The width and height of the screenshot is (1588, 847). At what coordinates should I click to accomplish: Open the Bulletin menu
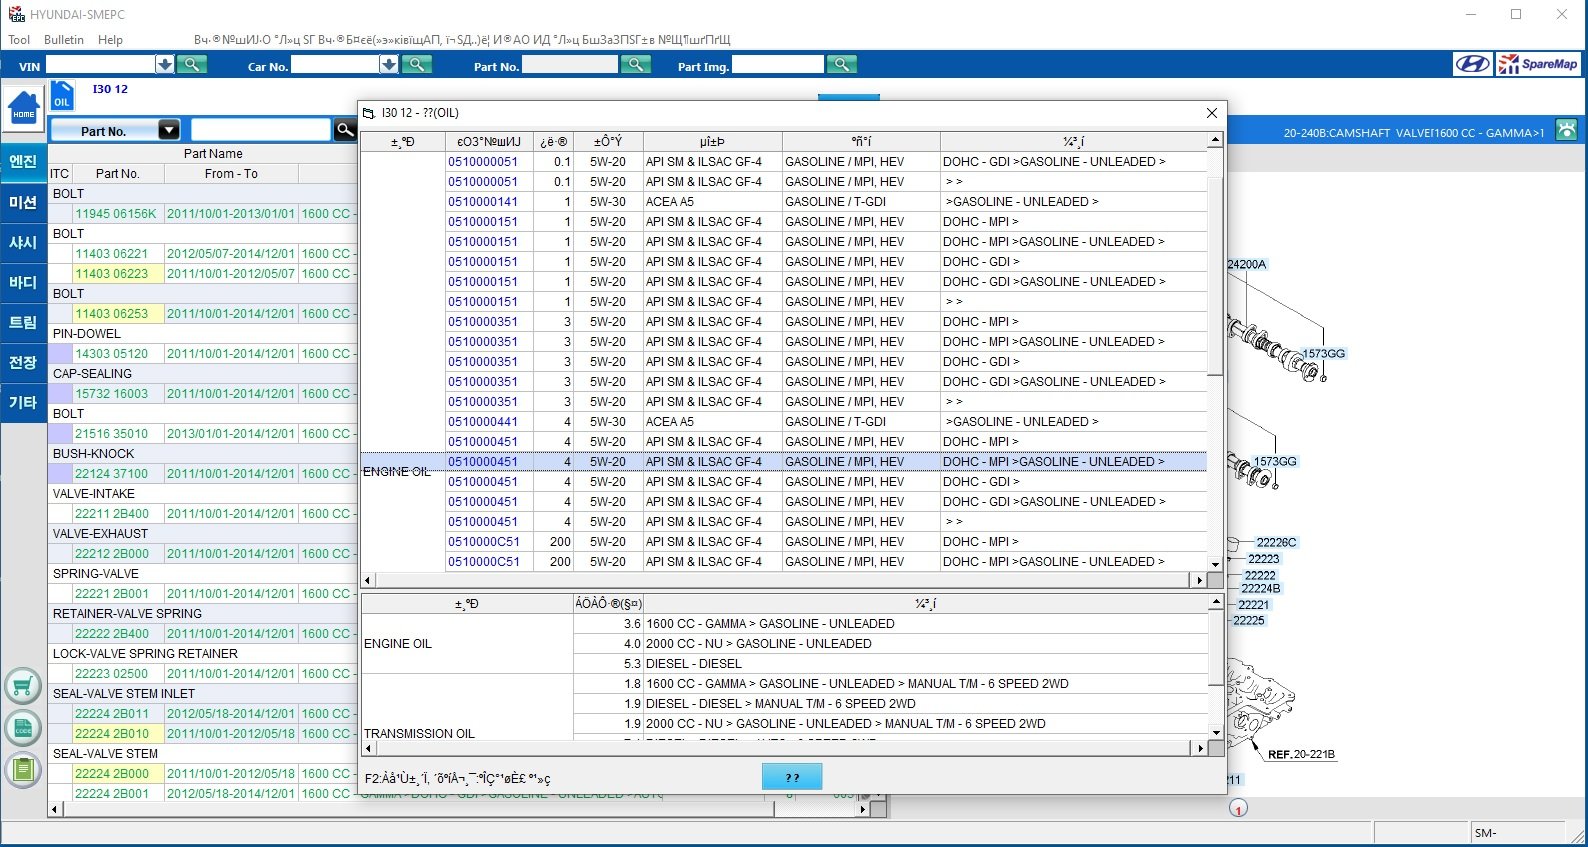point(64,40)
